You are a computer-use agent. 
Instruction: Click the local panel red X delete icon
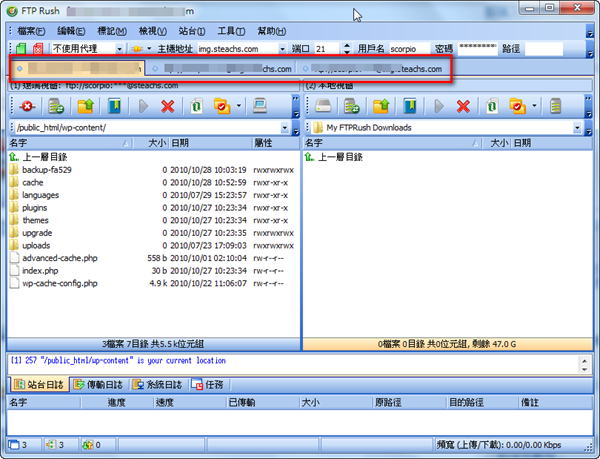click(x=463, y=106)
